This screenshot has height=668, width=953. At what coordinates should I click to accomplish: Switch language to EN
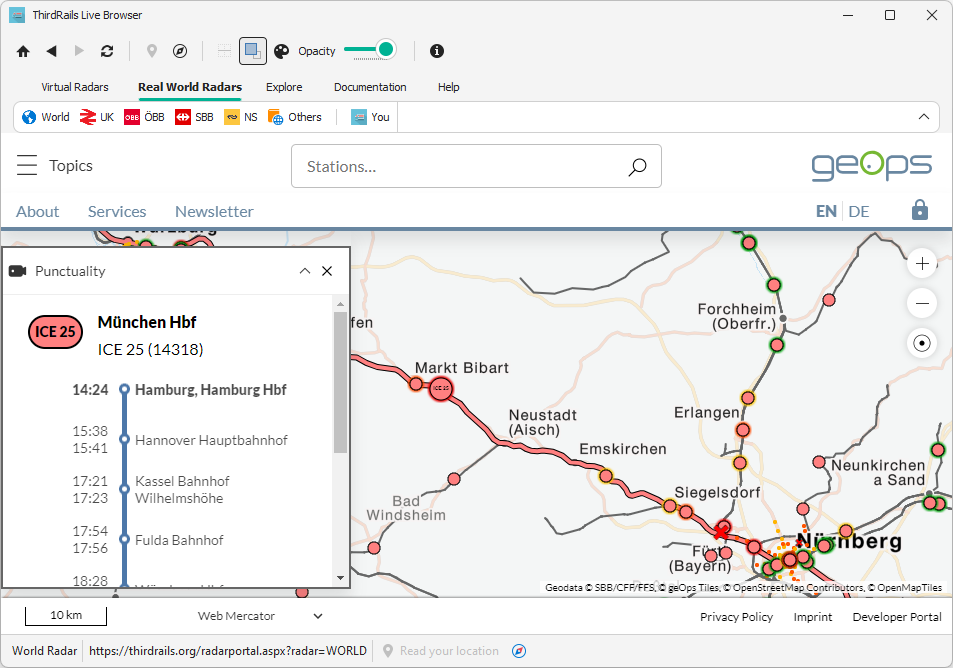coord(826,212)
